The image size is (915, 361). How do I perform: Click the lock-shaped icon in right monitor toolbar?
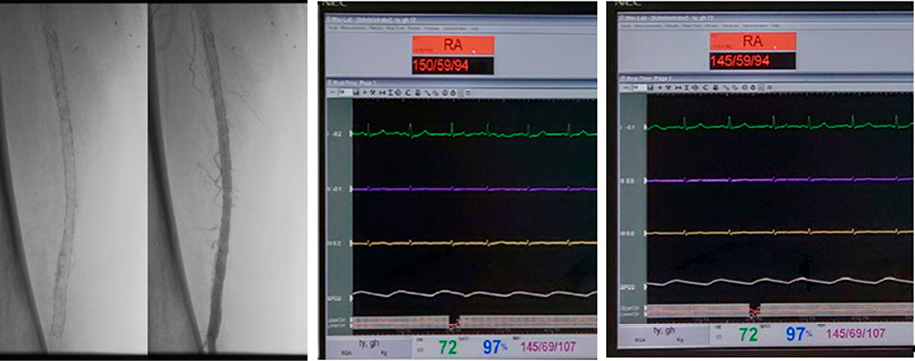pos(716,87)
